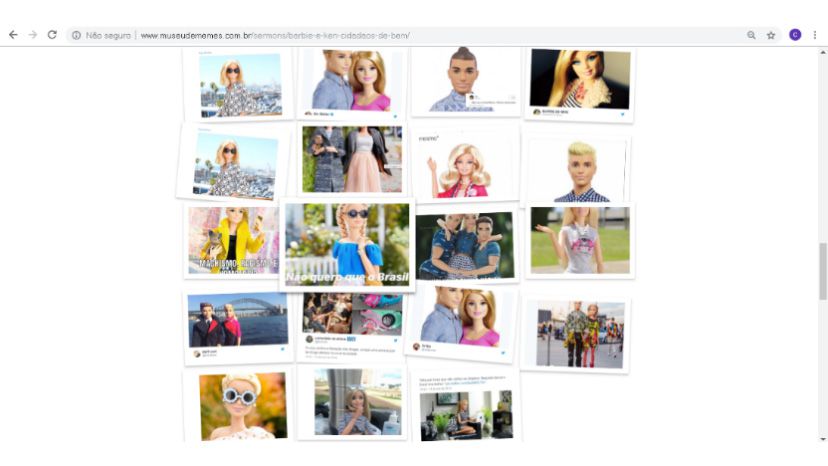Open the top-row Barbie at marina thumbnail
Image resolution: width=828 pixels, height=466 pixels.
click(x=239, y=85)
